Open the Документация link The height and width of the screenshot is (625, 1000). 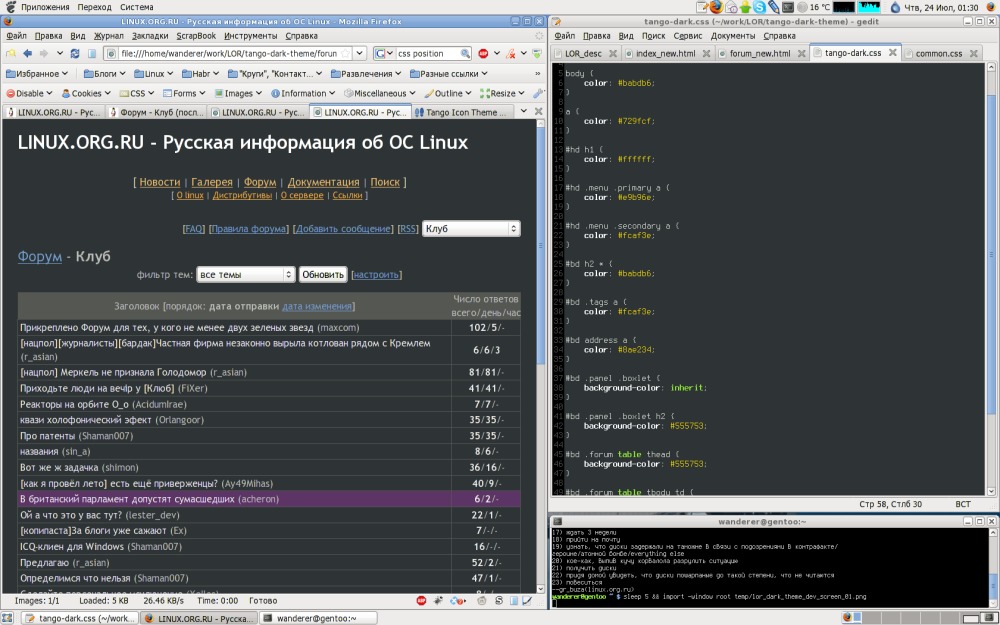(323, 182)
